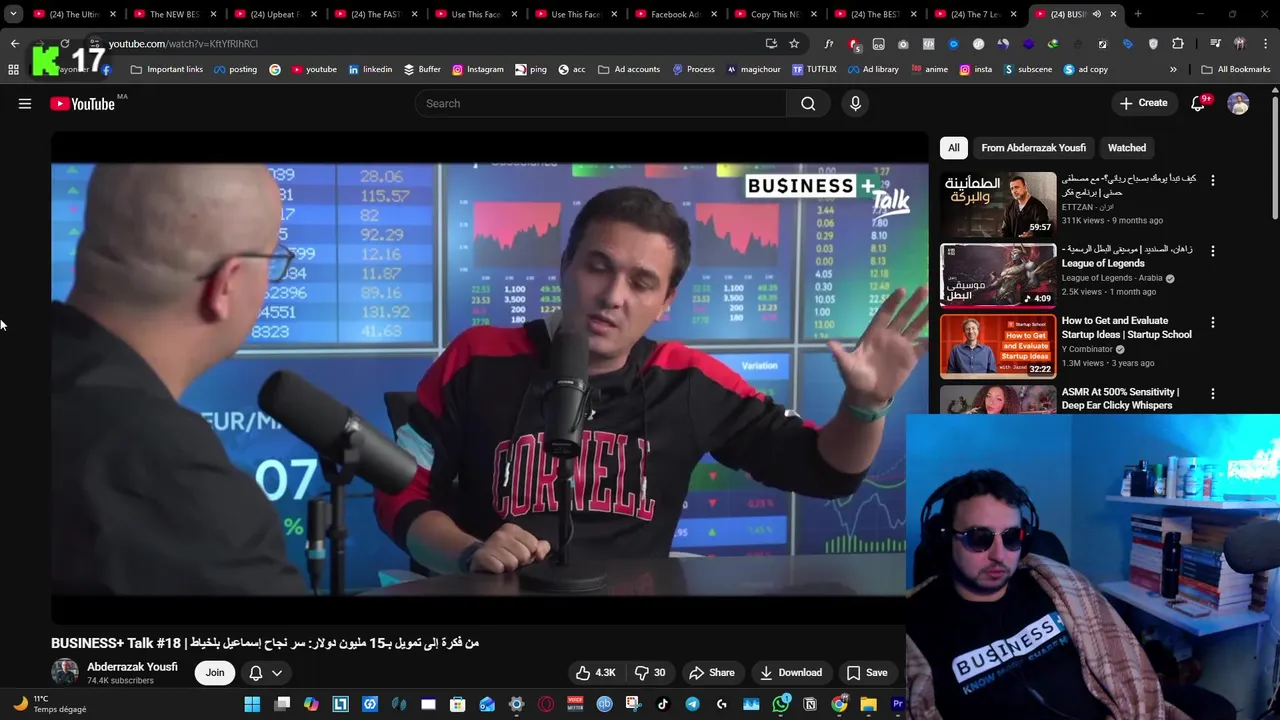
Task: Open File Explorer from the taskbar
Action: tap(868, 704)
